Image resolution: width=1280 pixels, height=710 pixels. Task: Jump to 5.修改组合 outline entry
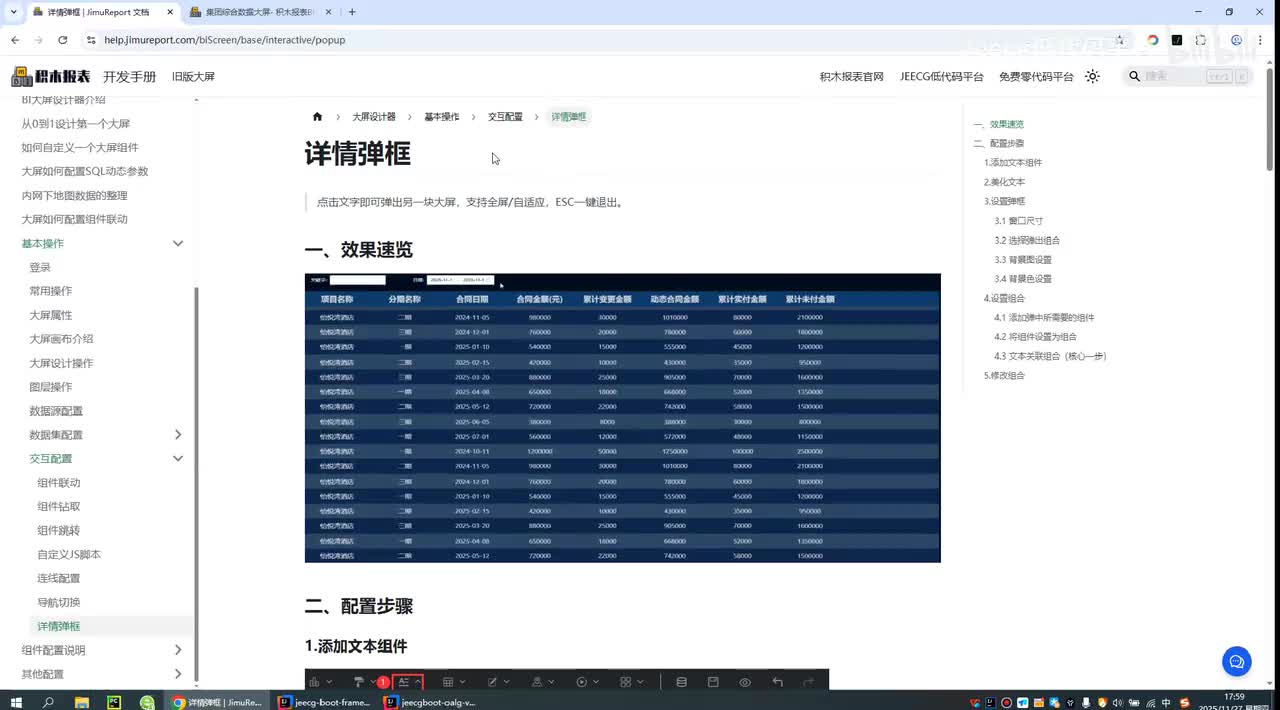pos(1004,376)
